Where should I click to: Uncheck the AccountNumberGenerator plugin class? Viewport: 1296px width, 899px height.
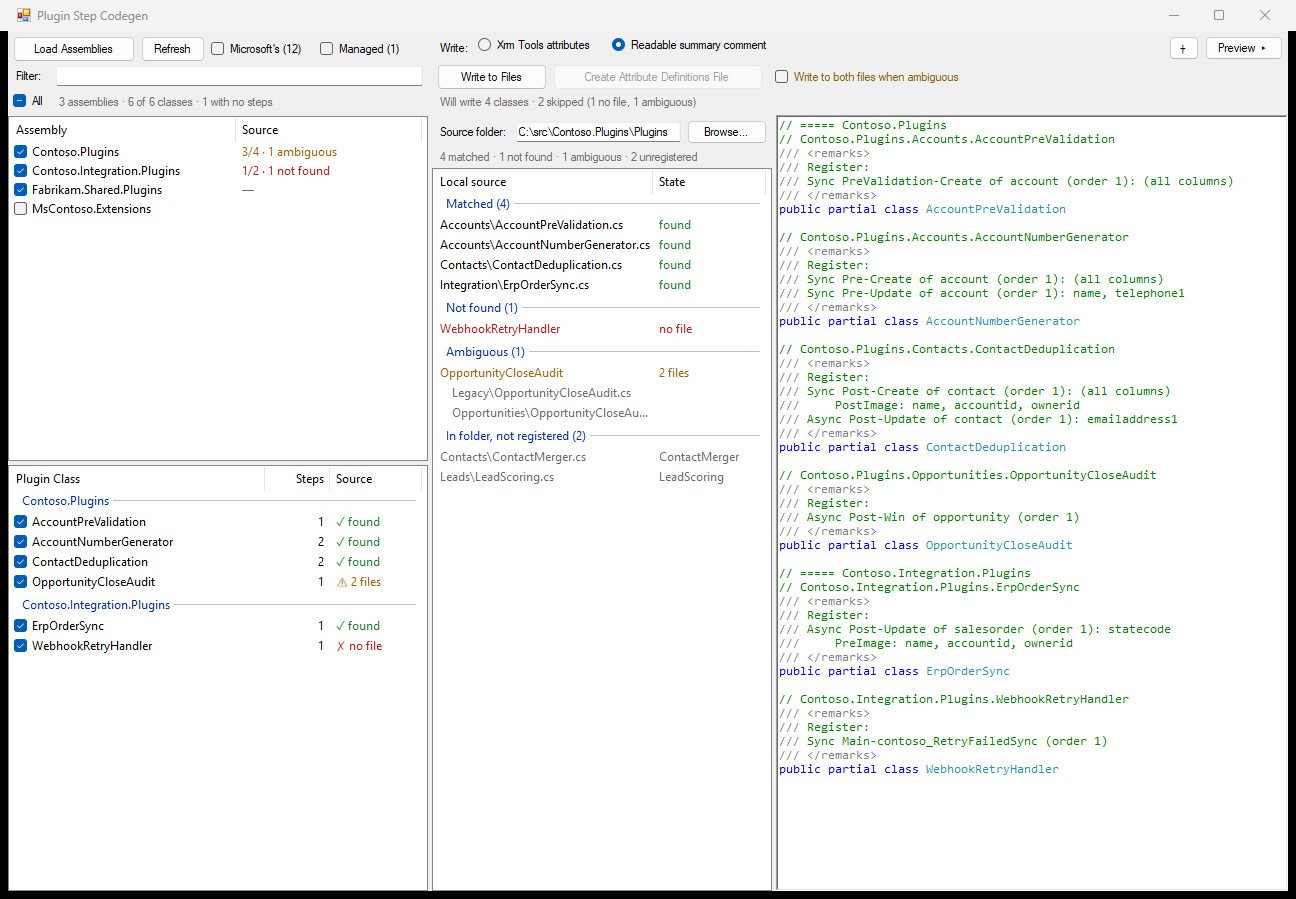click(21, 542)
